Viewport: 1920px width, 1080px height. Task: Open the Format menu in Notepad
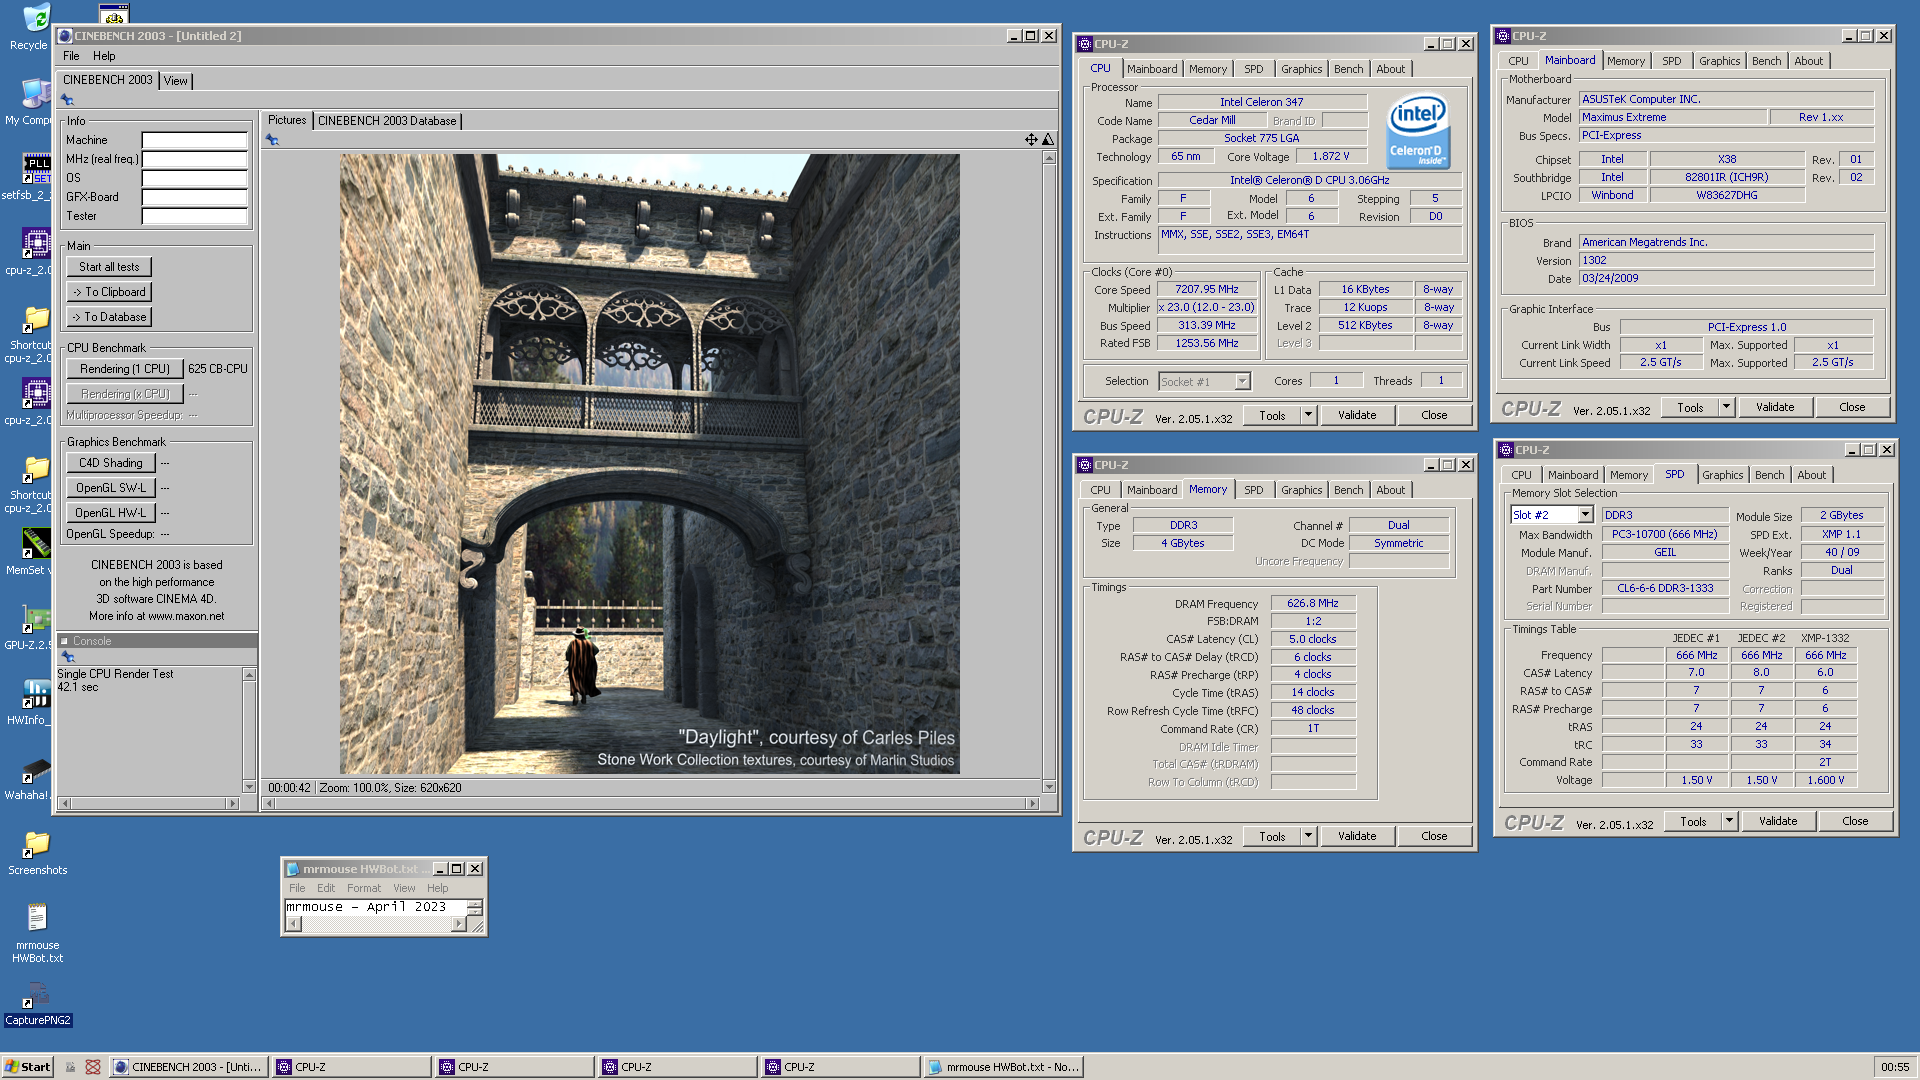pyautogui.click(x=364, y=888)
